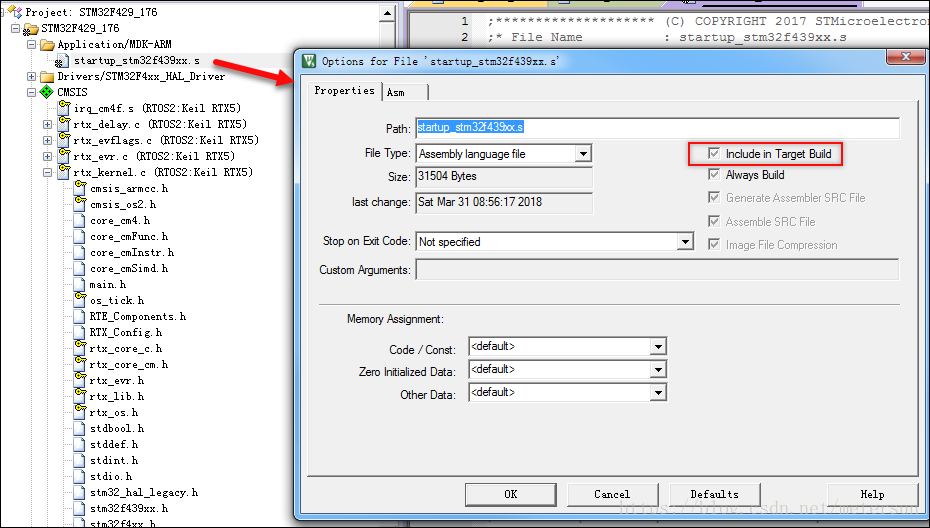This screenshot has width=930, height=528.
Task: Click the startup_stm32f439xx.s file icon
Action: 62,61
